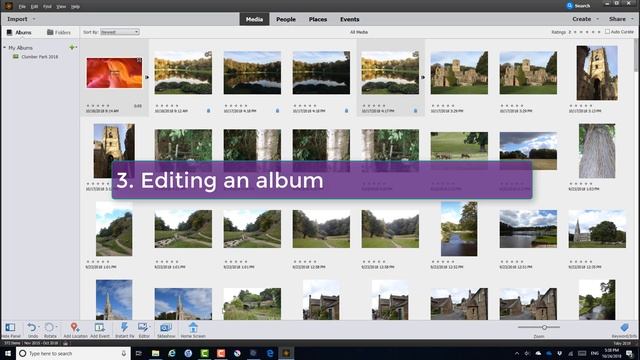Click the Rotate icon
The height and width of the screenshot is (360, 640).
tap(49, 327)
